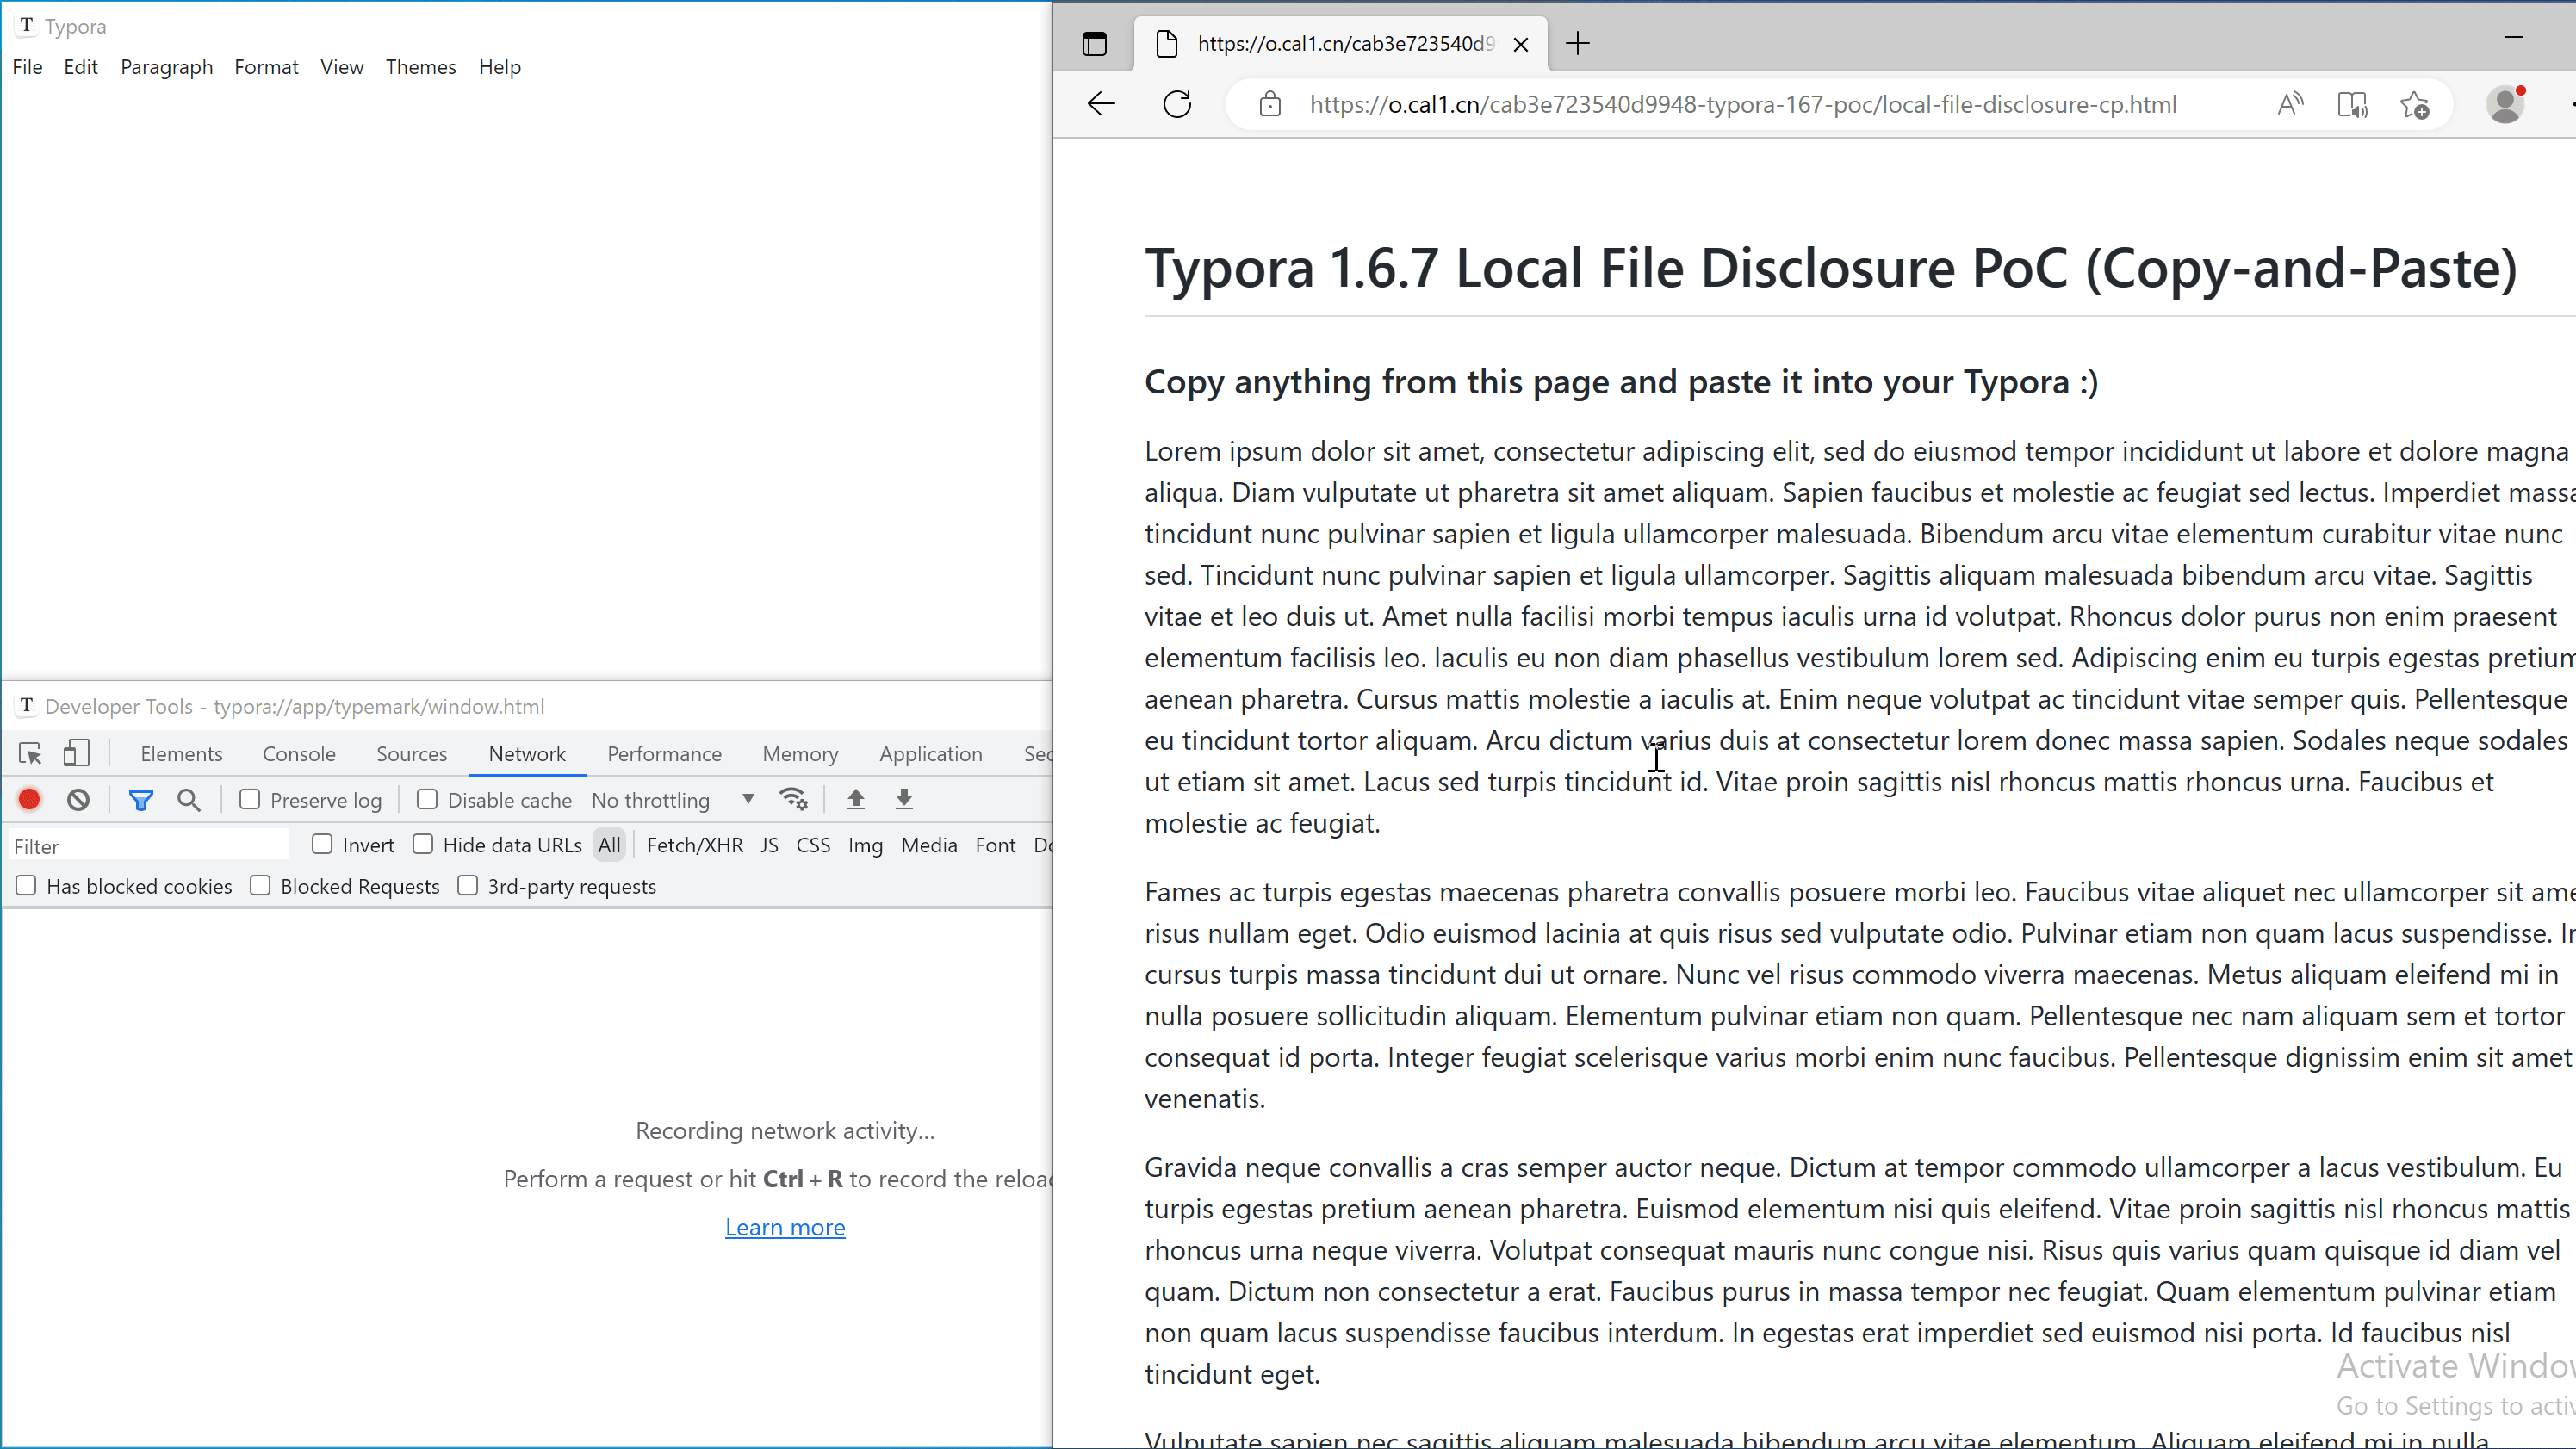Toggle the network filter funnel icon
This screenshot has width=2576, height=1449.
(x=140, y=799)
